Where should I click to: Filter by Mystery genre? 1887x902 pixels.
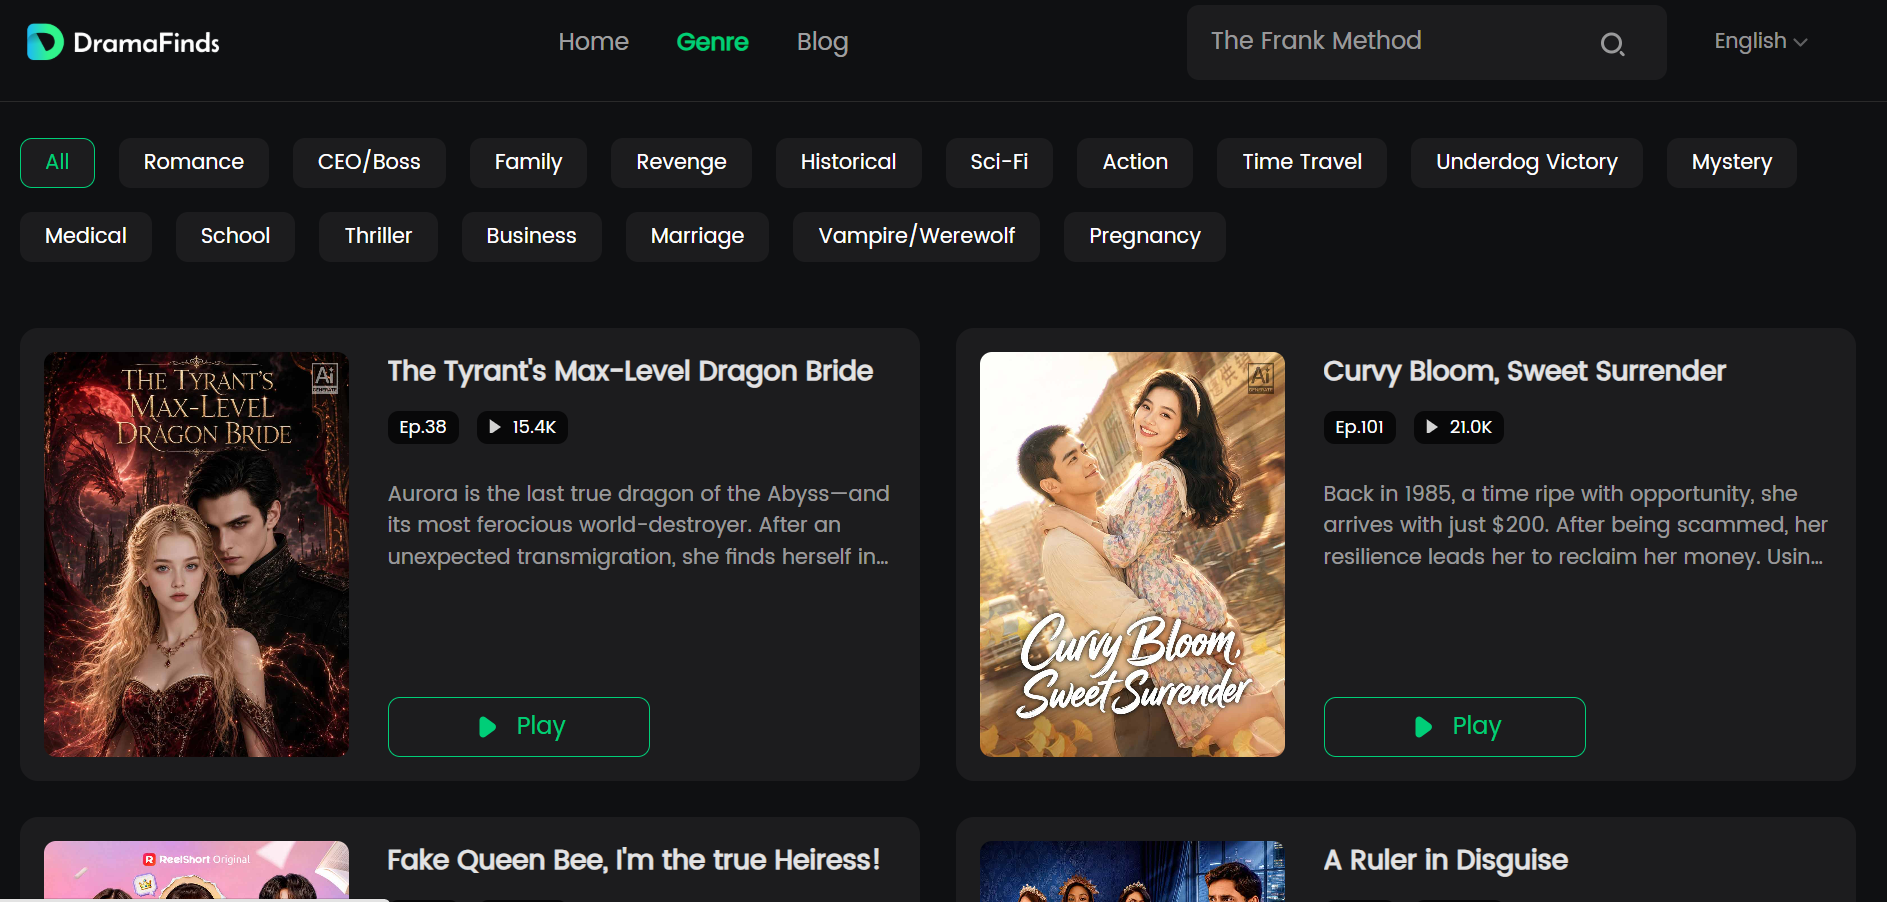tap(1732, 163)
